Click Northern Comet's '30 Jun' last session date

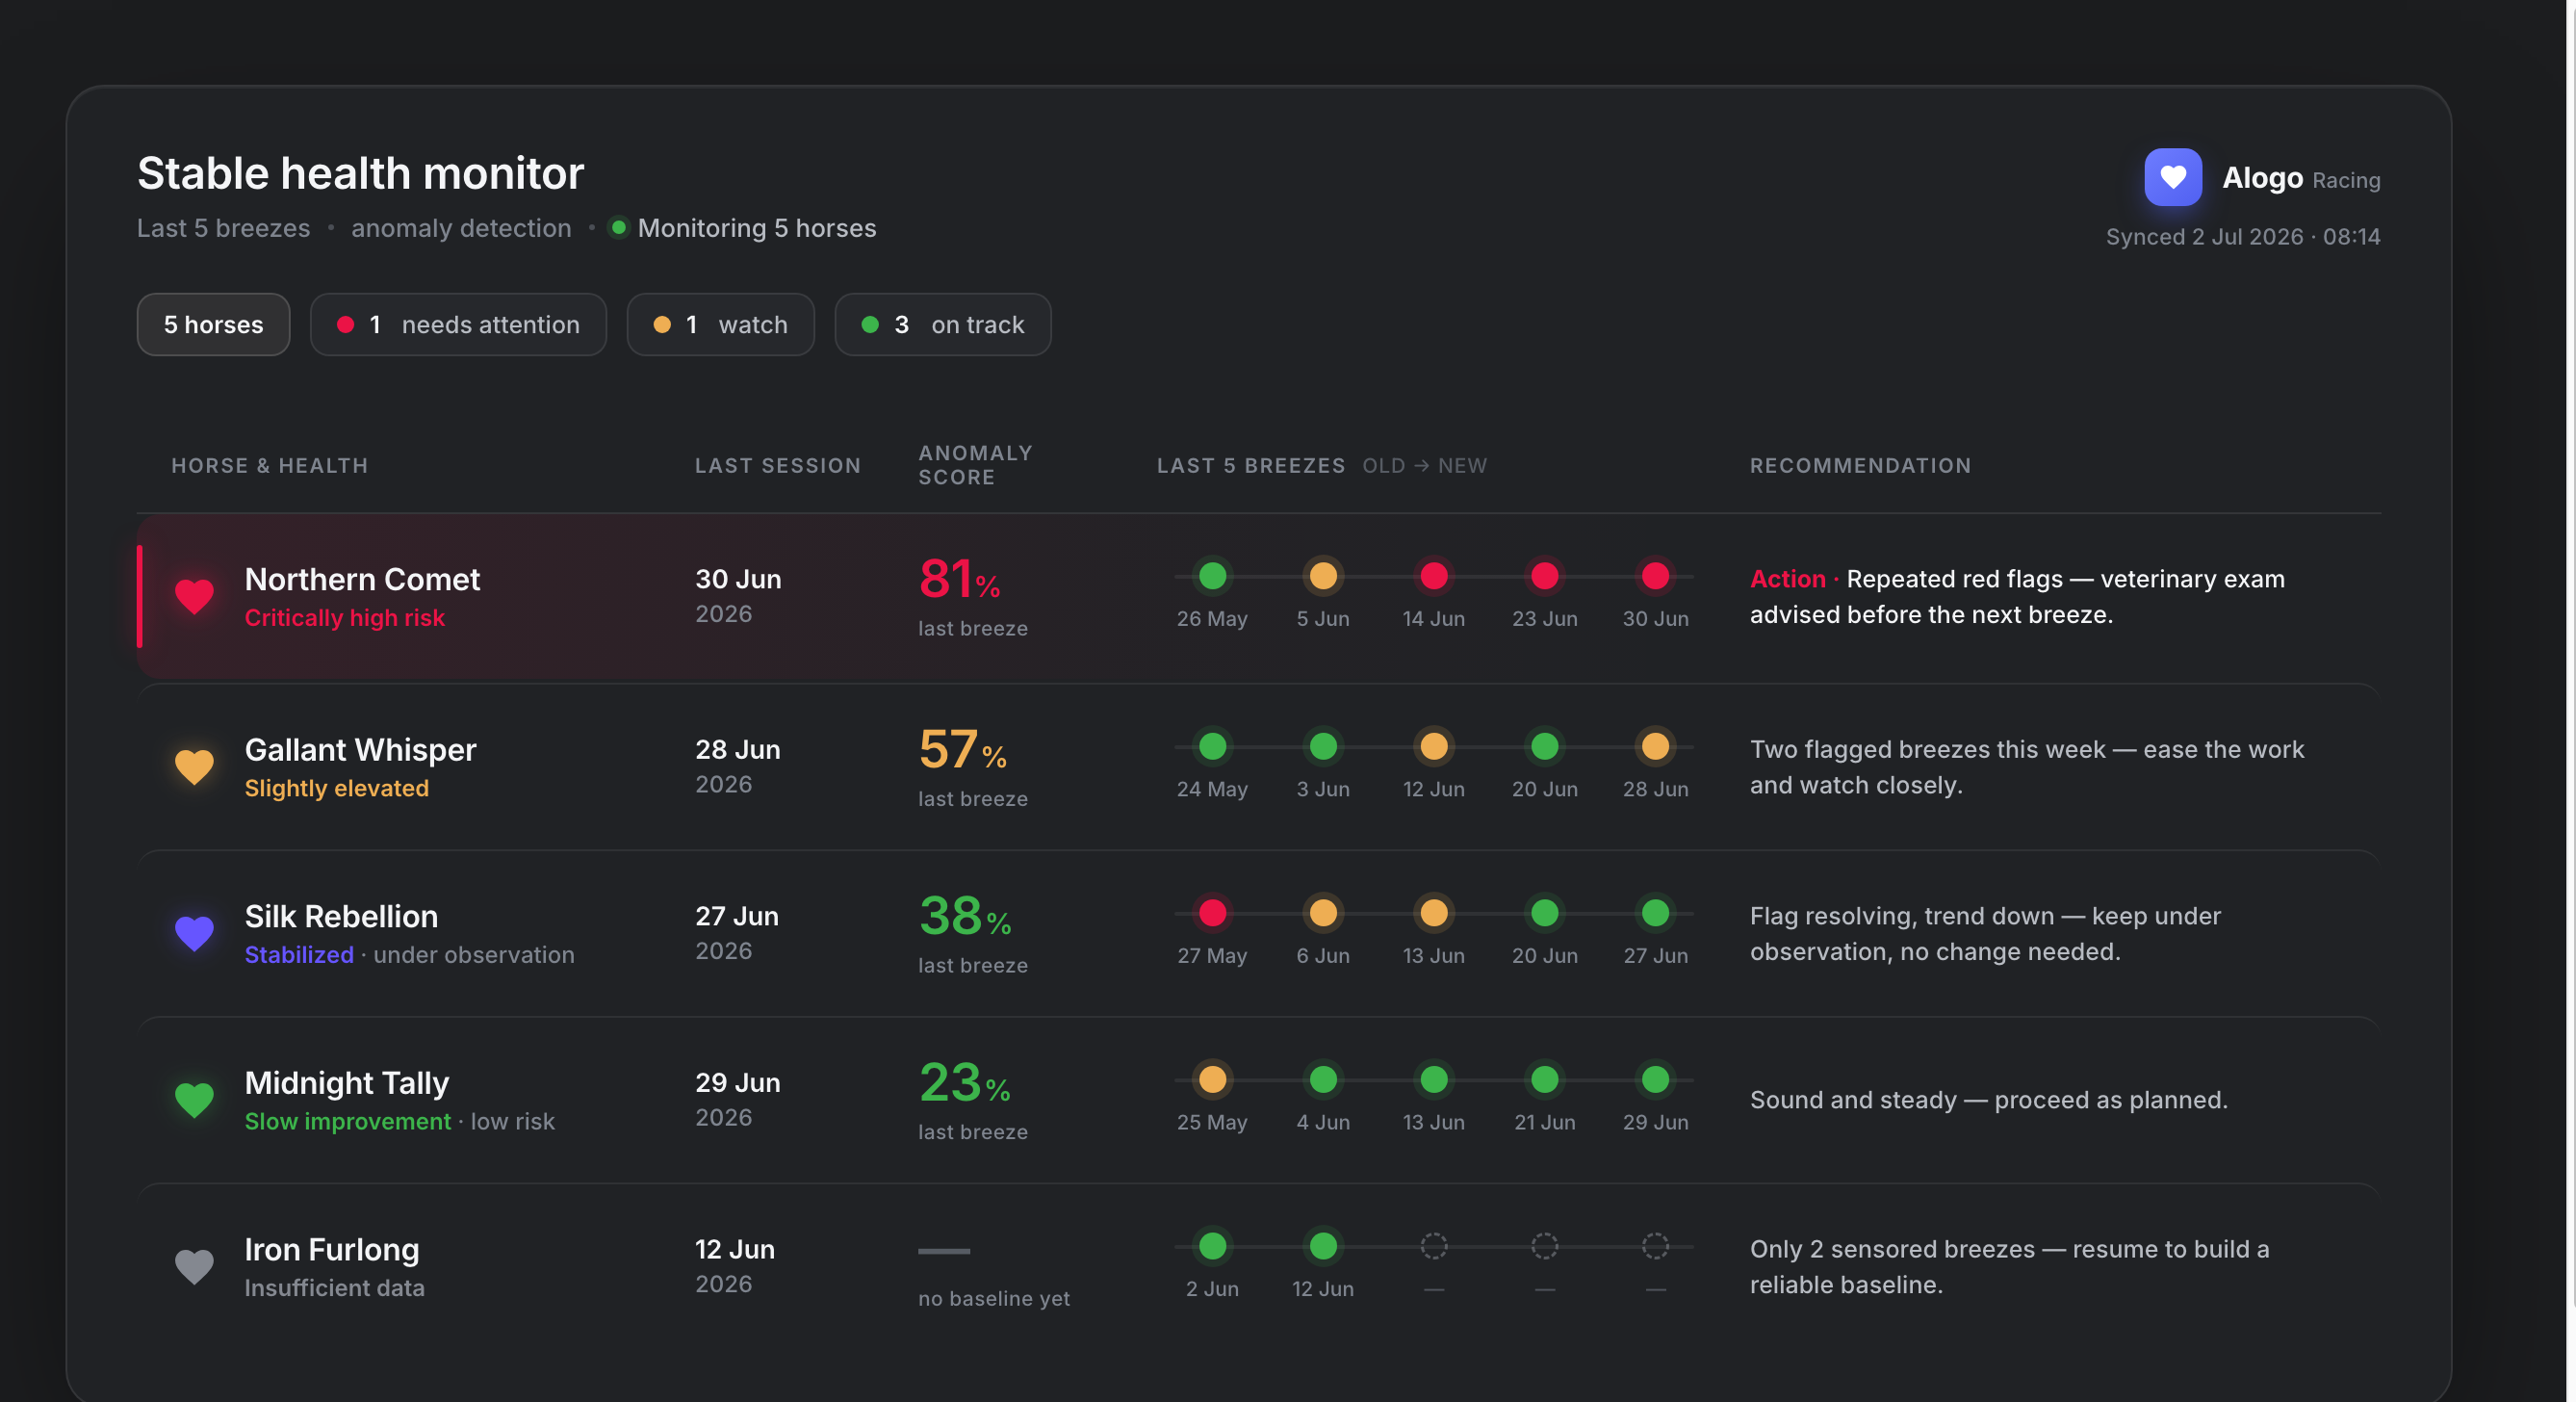[x=738, y=579]
